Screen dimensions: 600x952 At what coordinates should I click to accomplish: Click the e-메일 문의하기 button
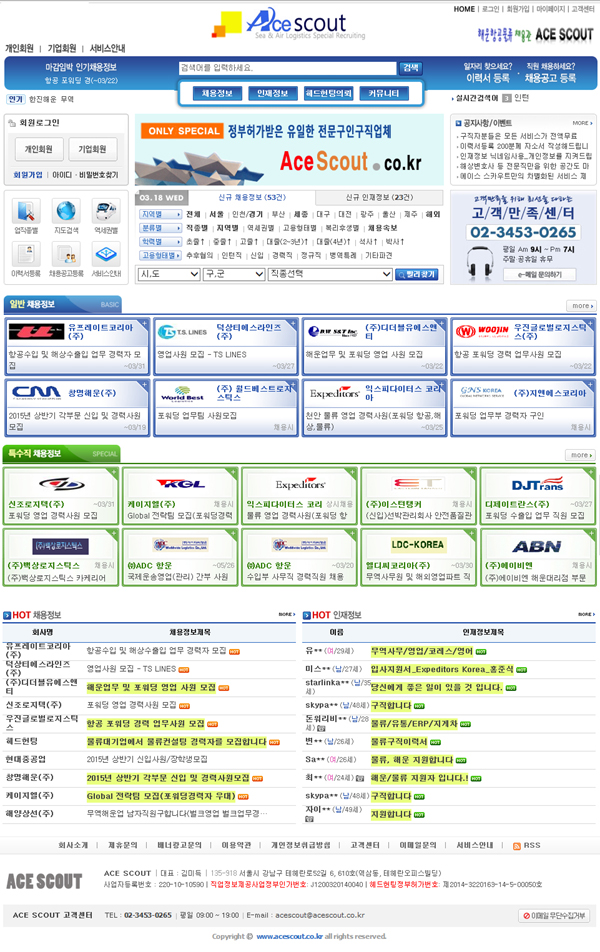[x=539, y=275]
